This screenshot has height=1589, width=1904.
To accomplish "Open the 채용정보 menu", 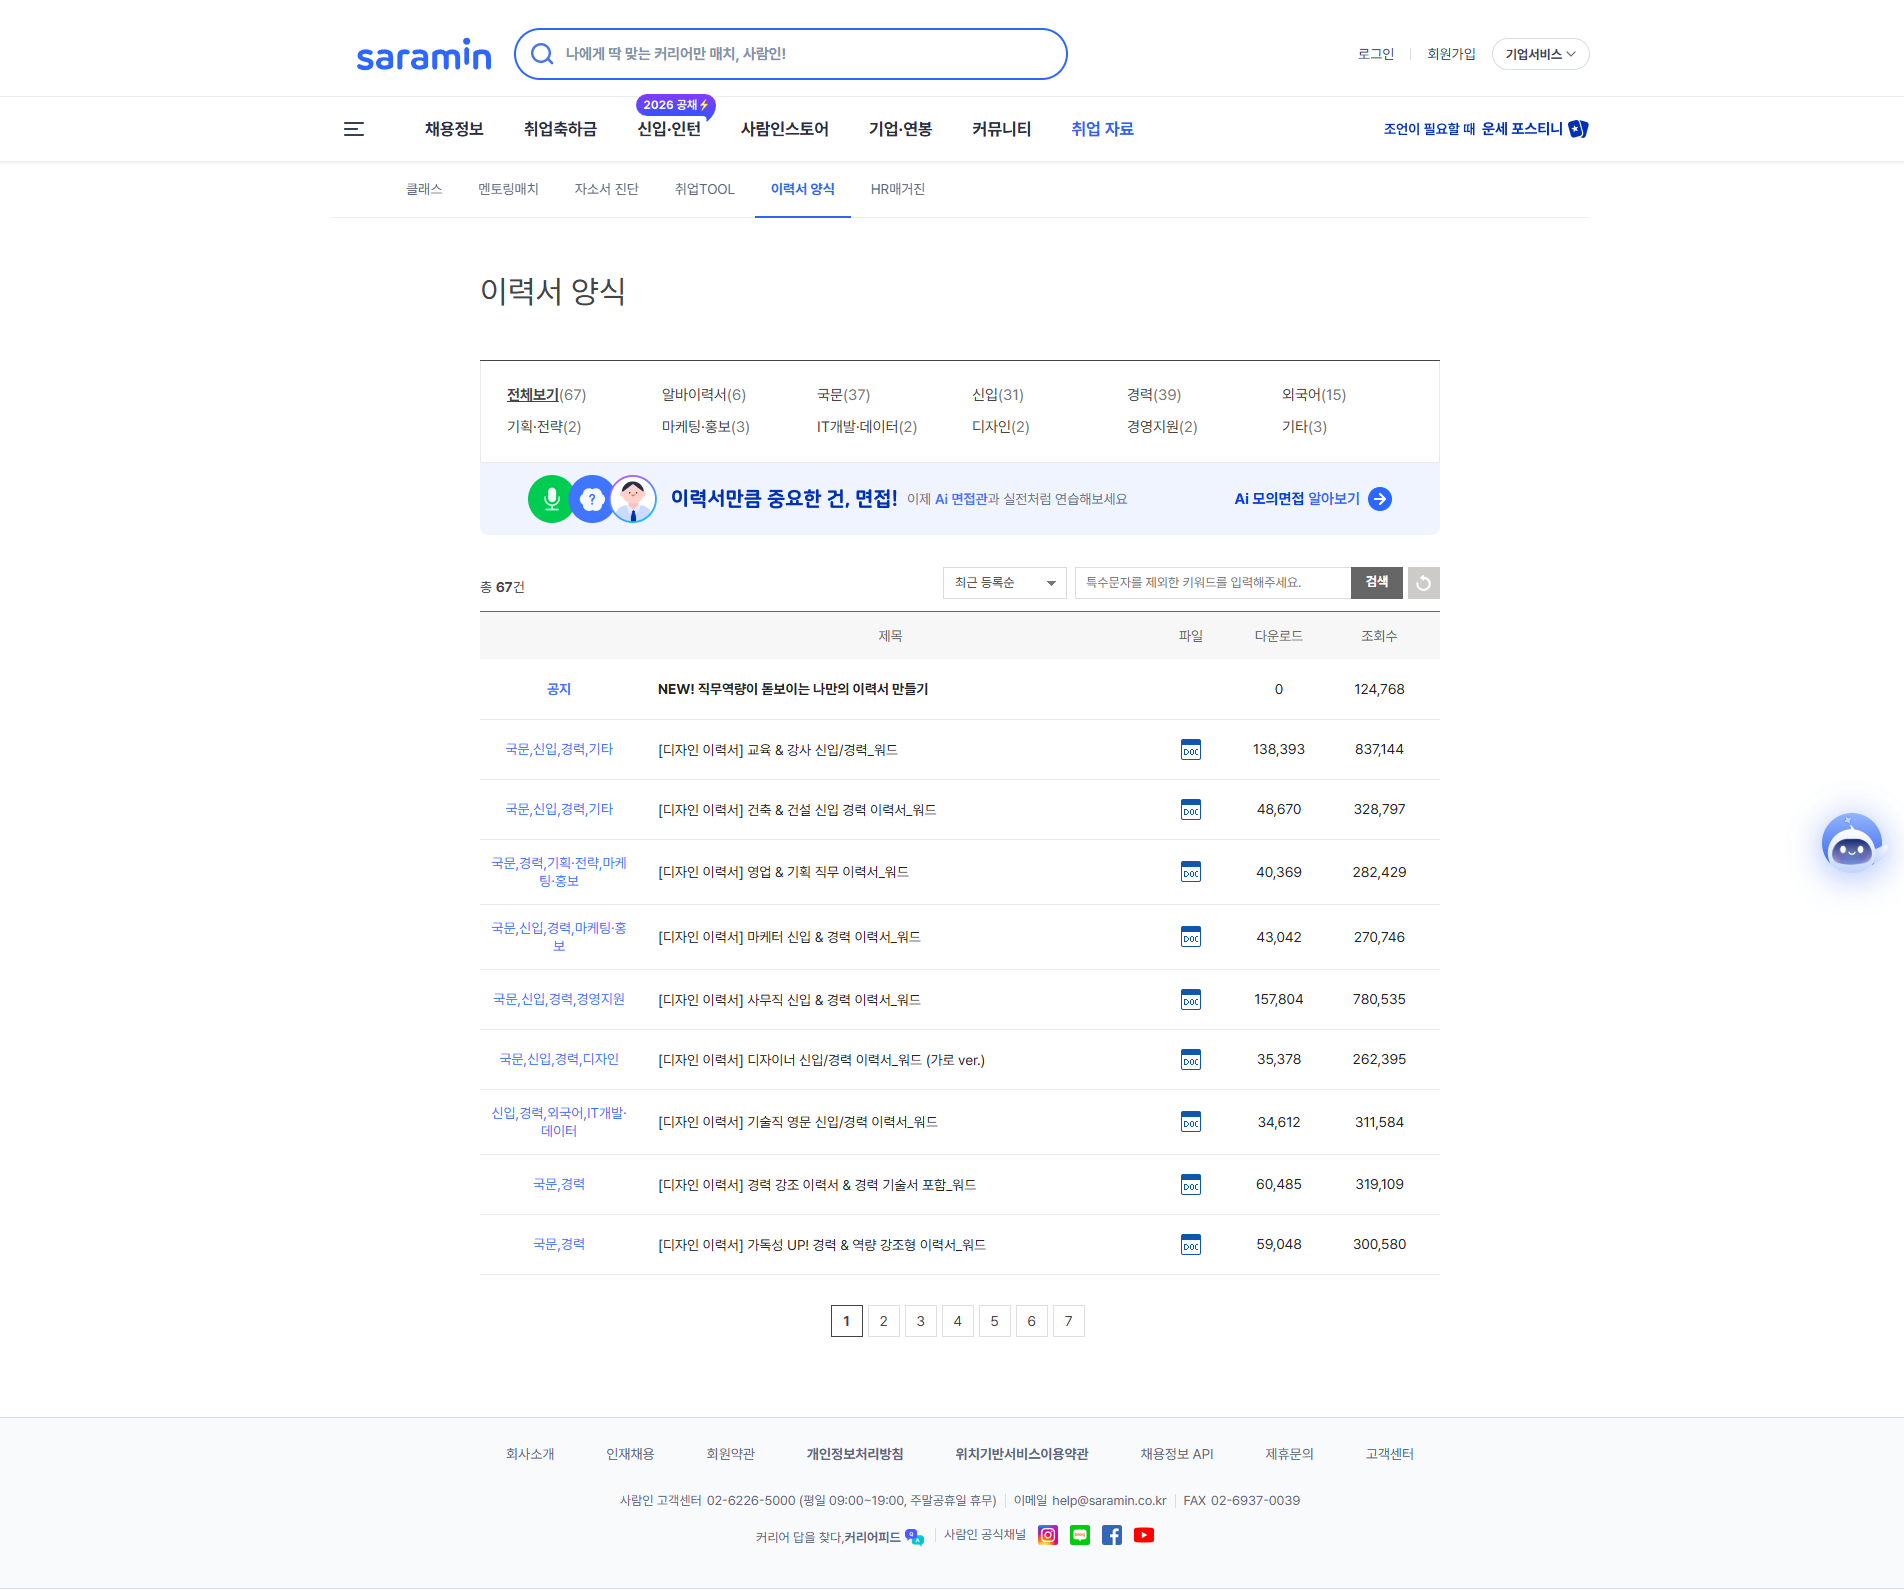I will [x=452, y=129].
